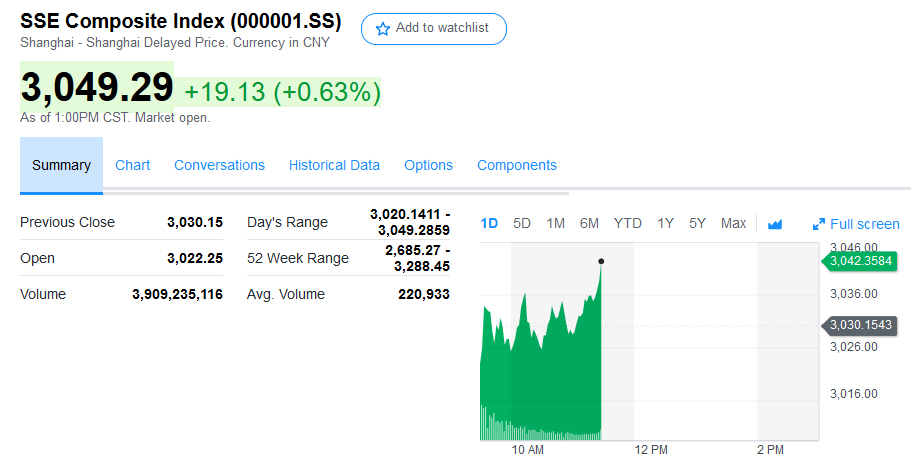
Task: Open the Chart tab
Action: click(x=132, y=165)
